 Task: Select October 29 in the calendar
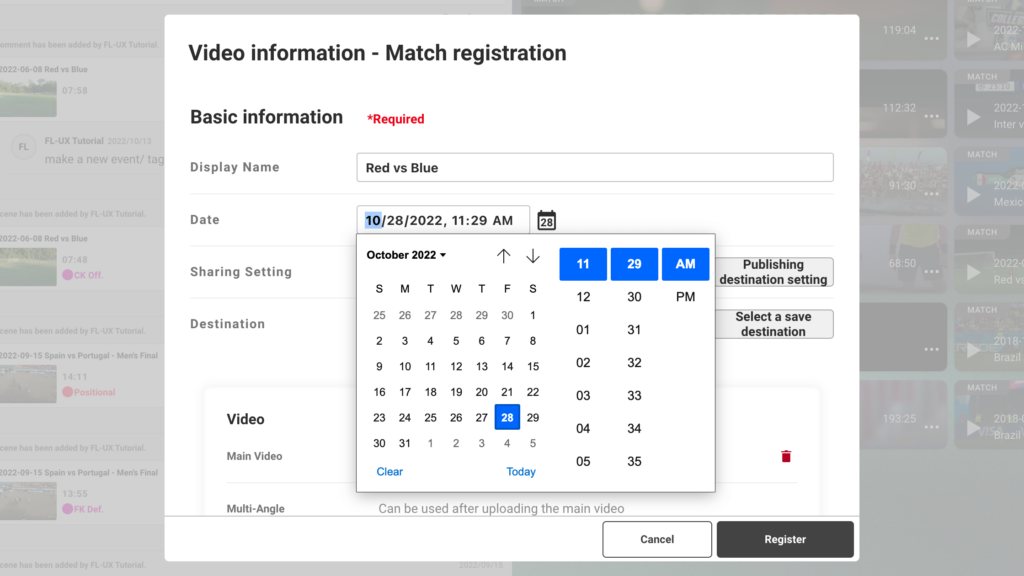pyautogui.click(x=533, y=417)
